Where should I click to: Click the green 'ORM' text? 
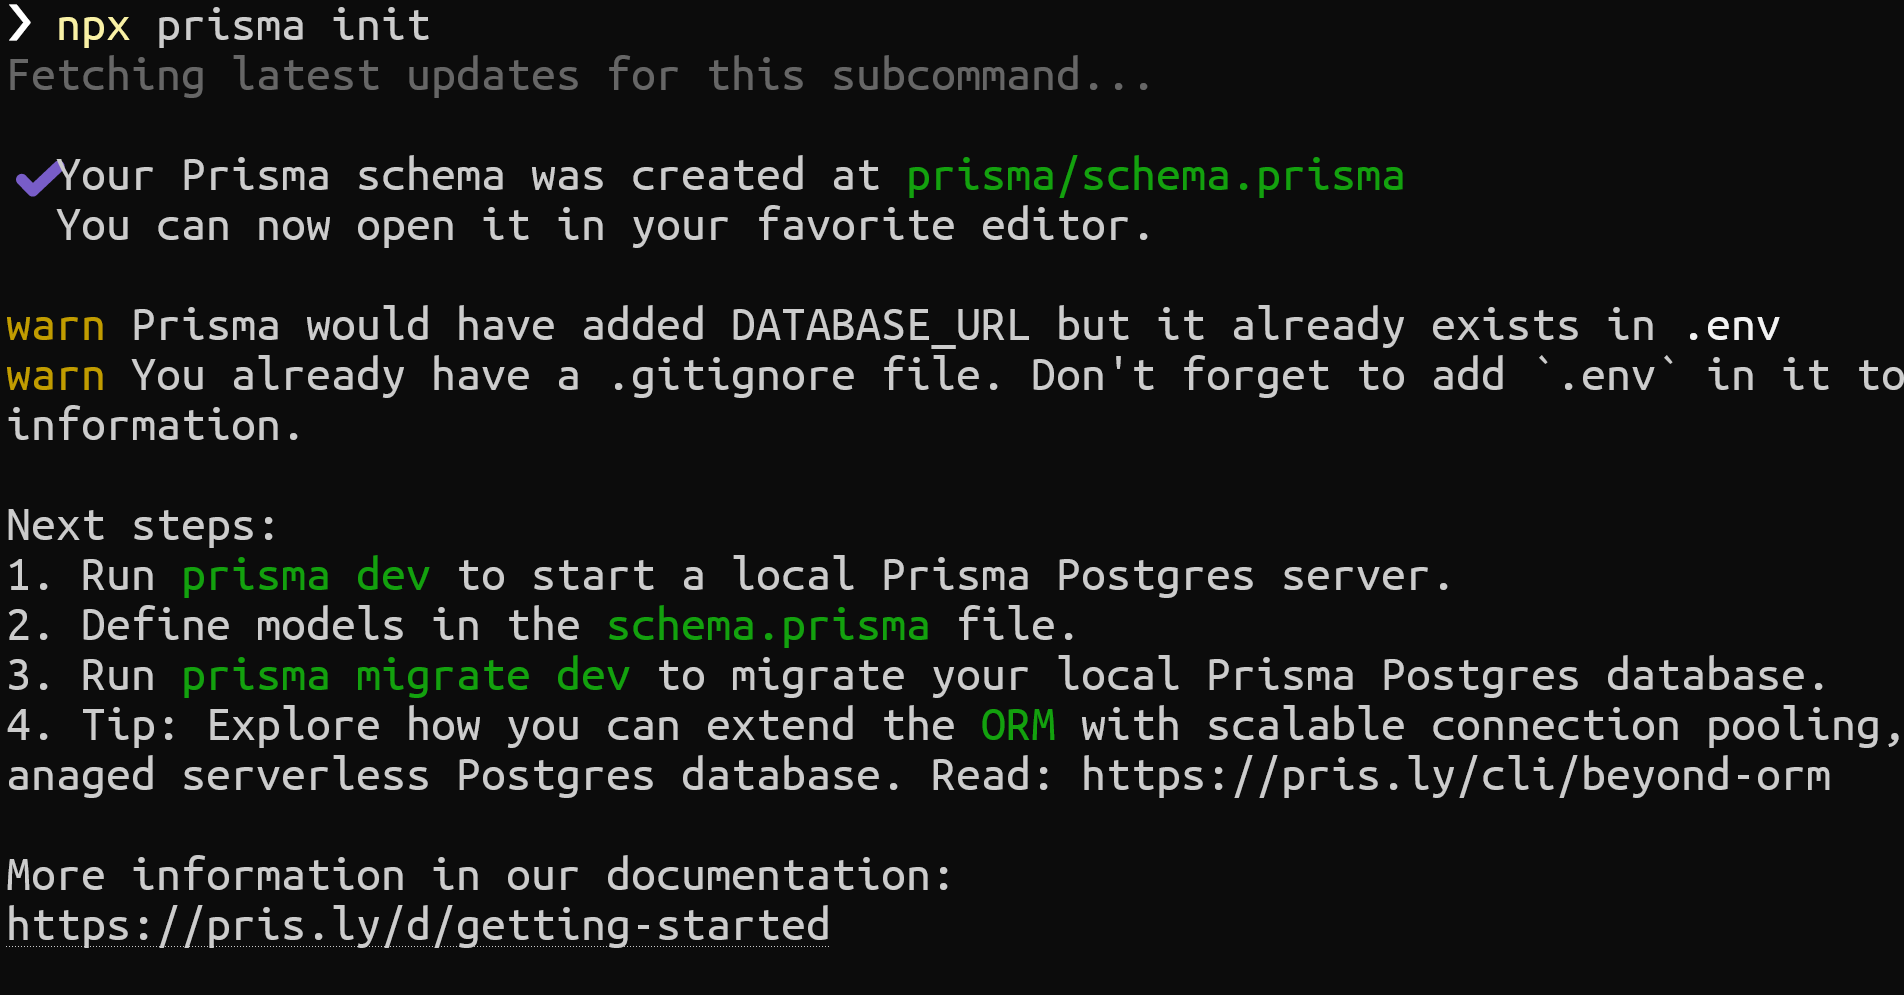pyautogui.click(x=1017, y=726)
